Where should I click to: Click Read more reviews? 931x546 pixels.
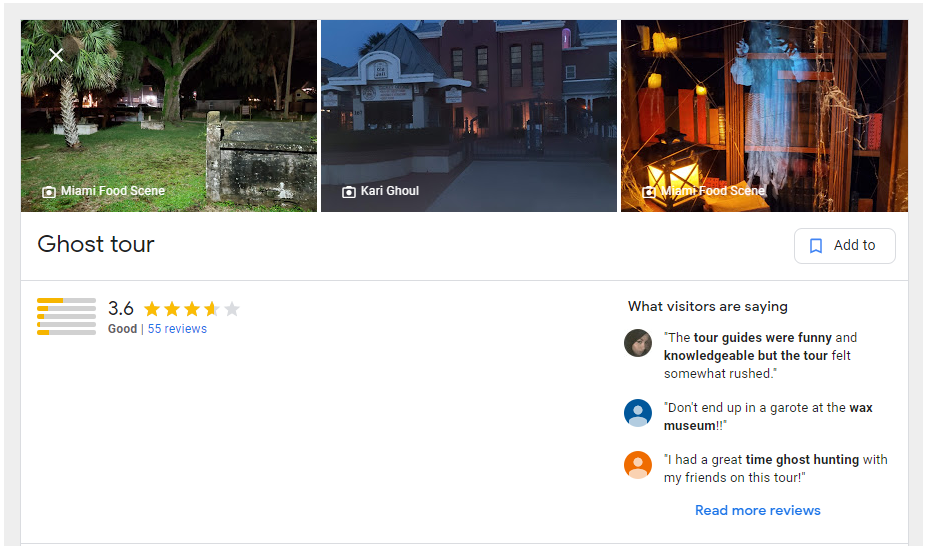tap(758, 510)
